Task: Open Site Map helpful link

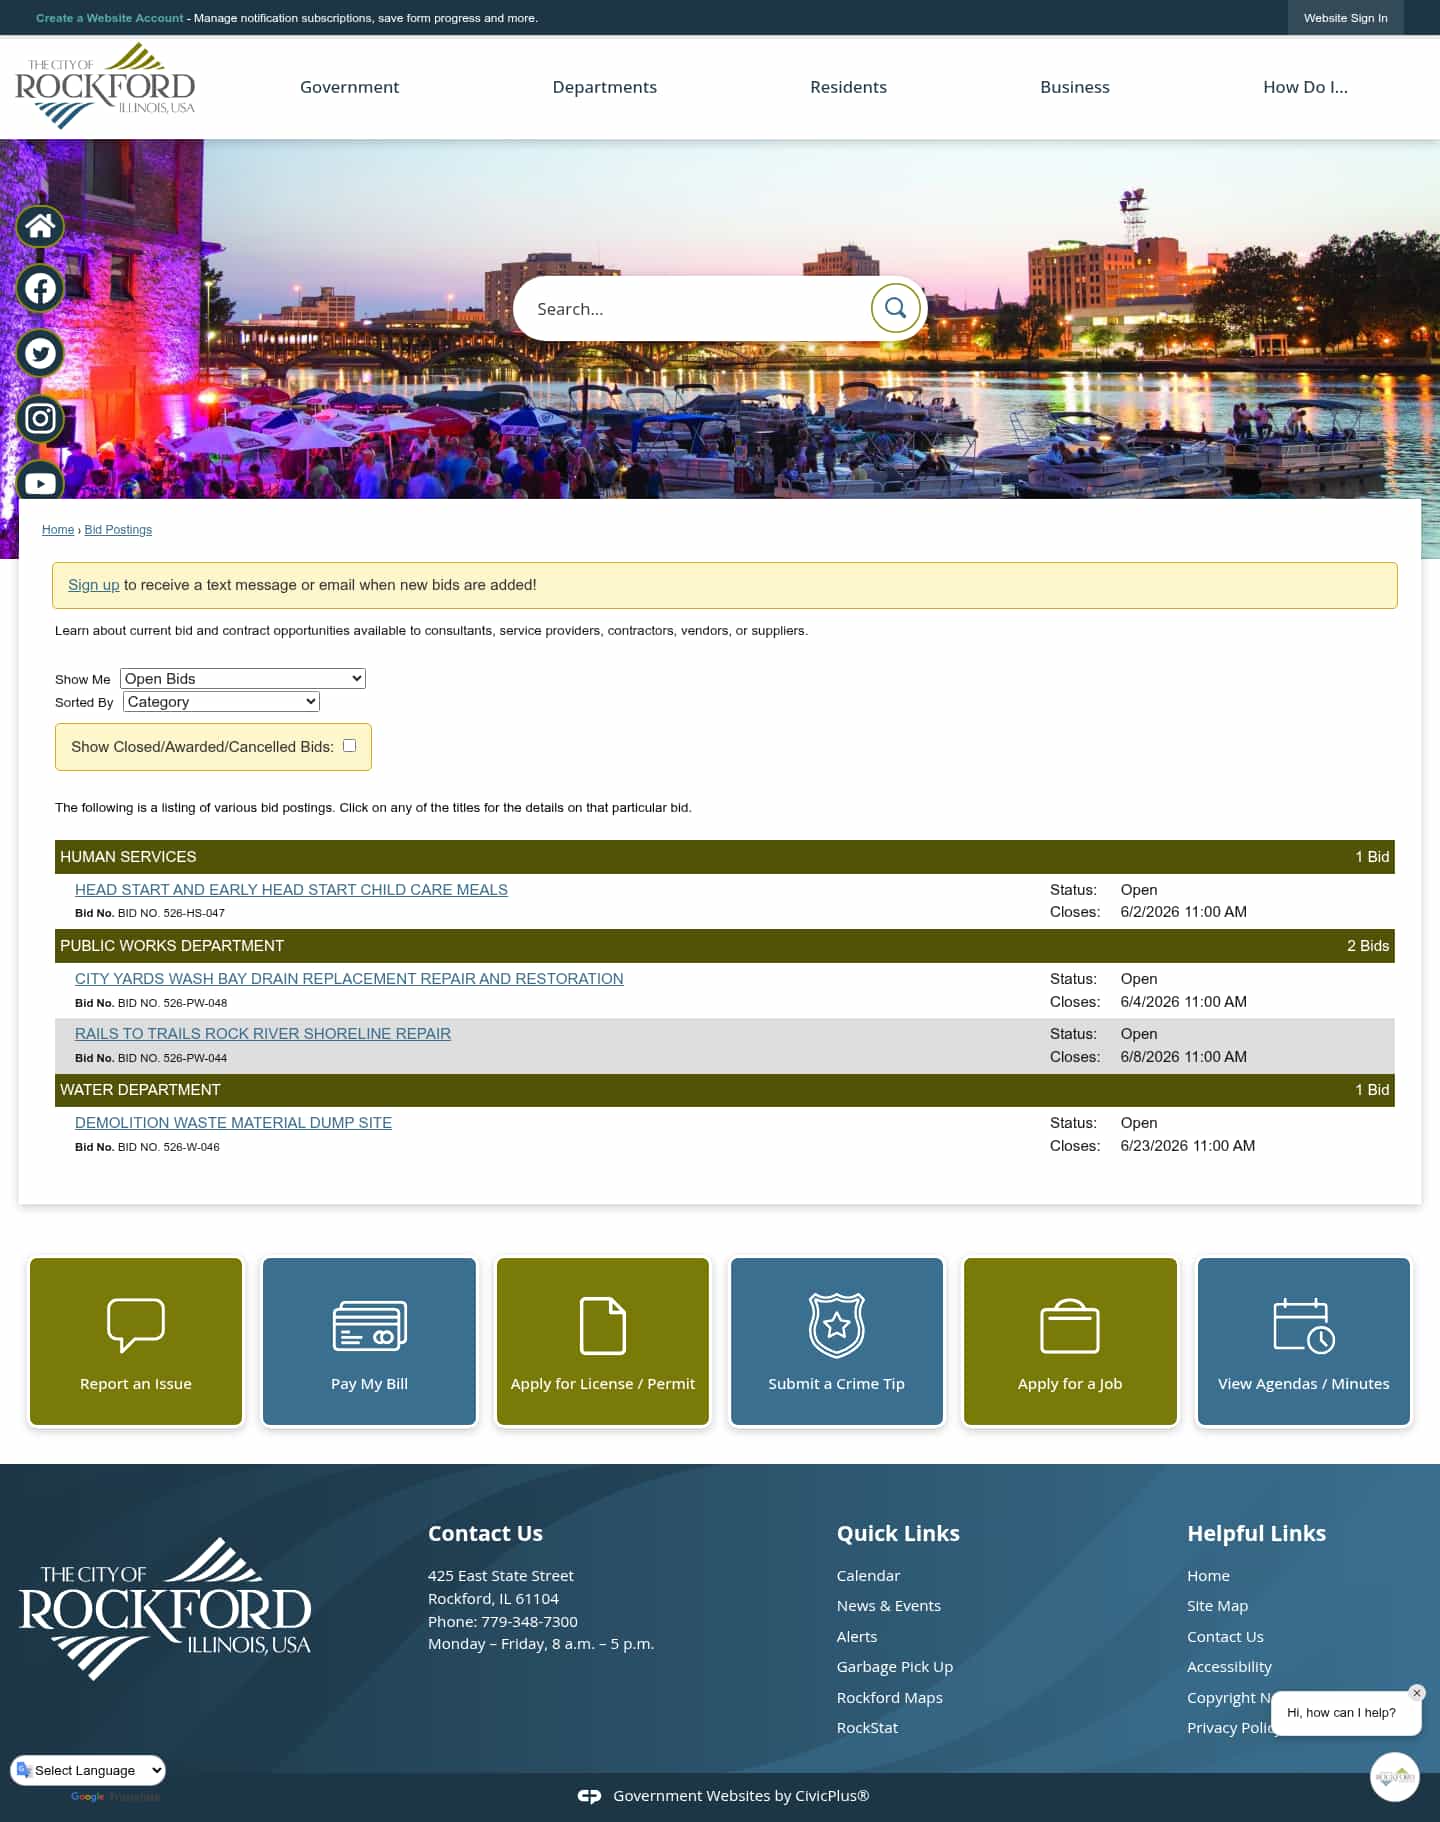Action: click(1217, 1606)
